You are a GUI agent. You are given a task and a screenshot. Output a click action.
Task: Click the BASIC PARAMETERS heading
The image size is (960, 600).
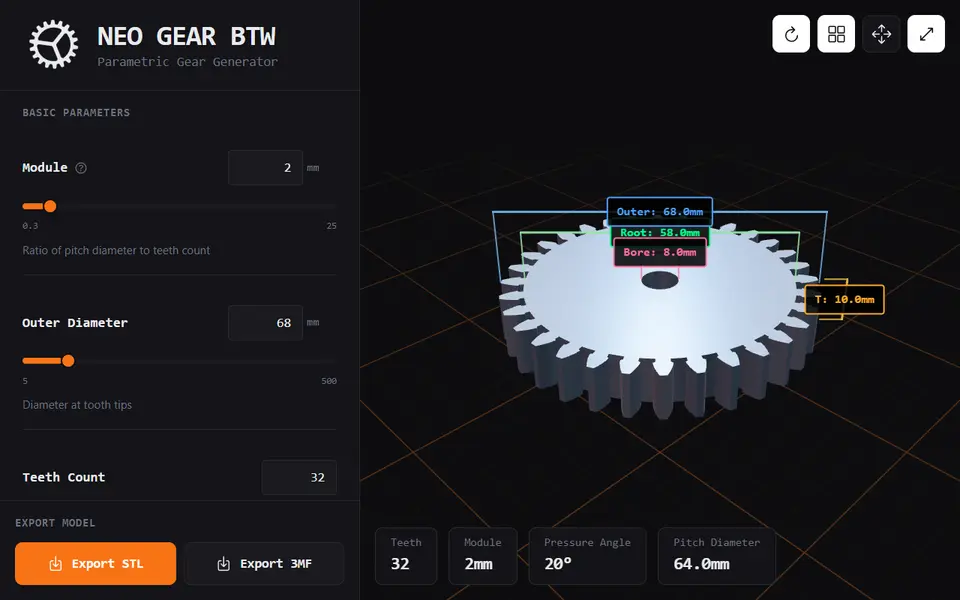pyautogui.click(x=76, y=113)
